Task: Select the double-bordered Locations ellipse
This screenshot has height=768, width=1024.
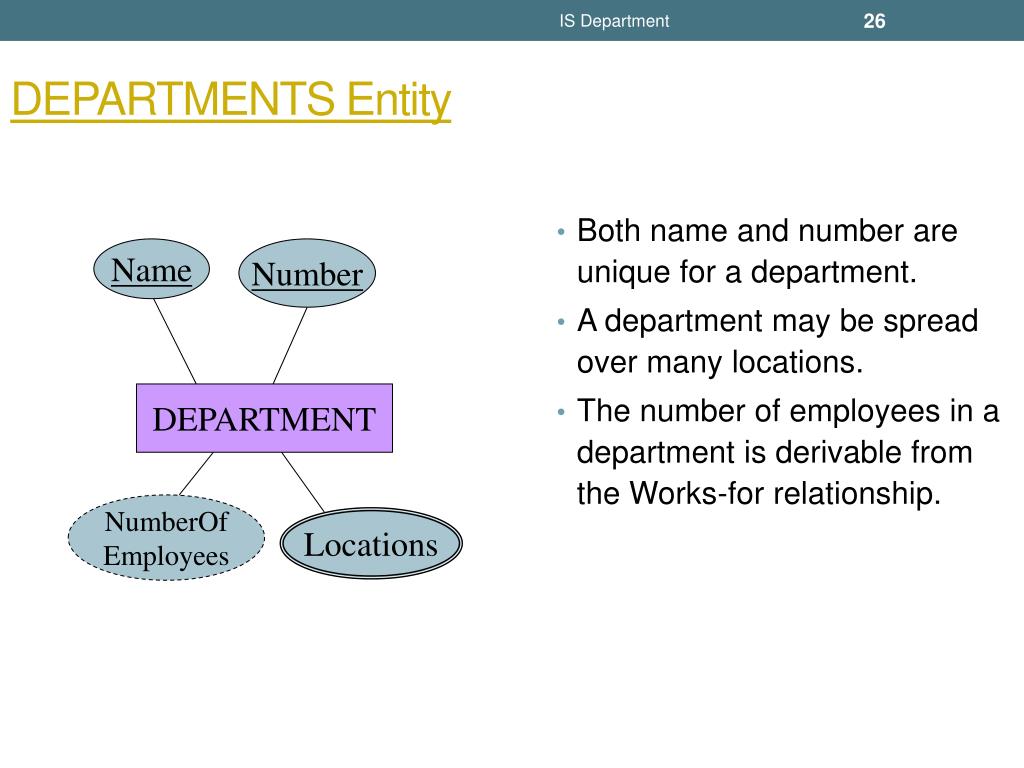Action: click(371, 543)
